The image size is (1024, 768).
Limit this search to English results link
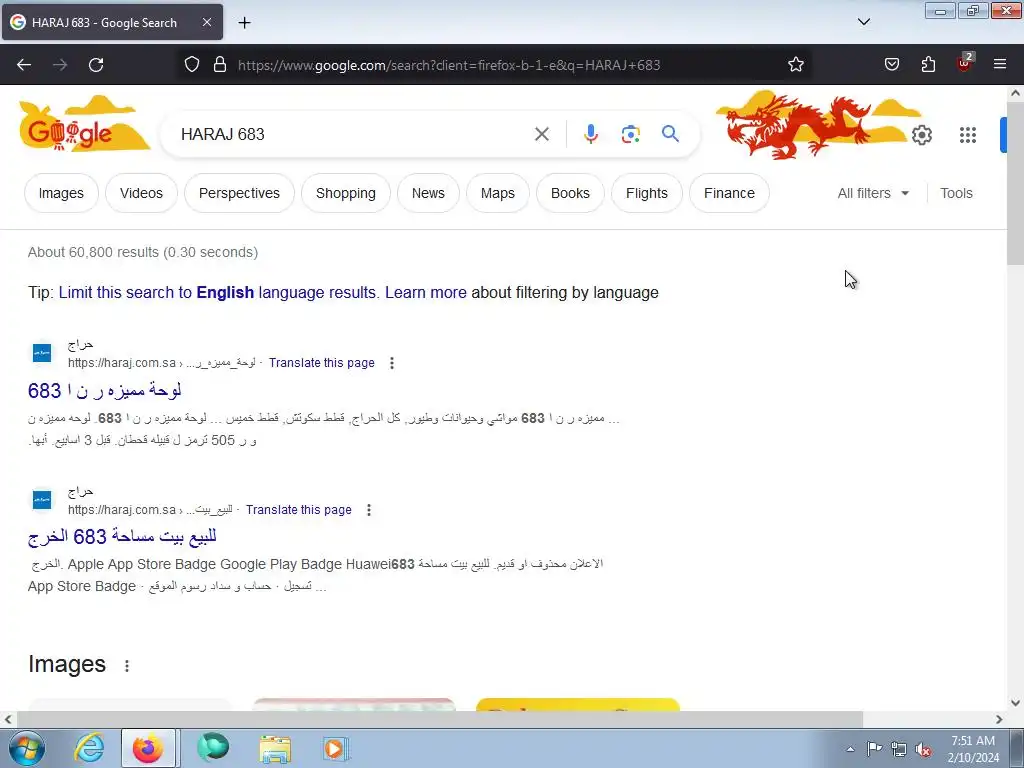[218, 293]
